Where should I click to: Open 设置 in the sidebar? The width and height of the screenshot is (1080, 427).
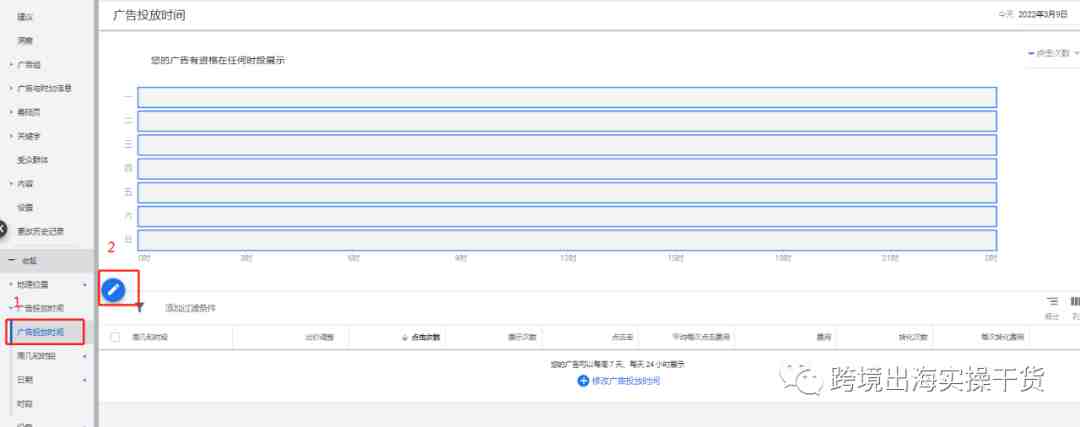coord(25,207)
